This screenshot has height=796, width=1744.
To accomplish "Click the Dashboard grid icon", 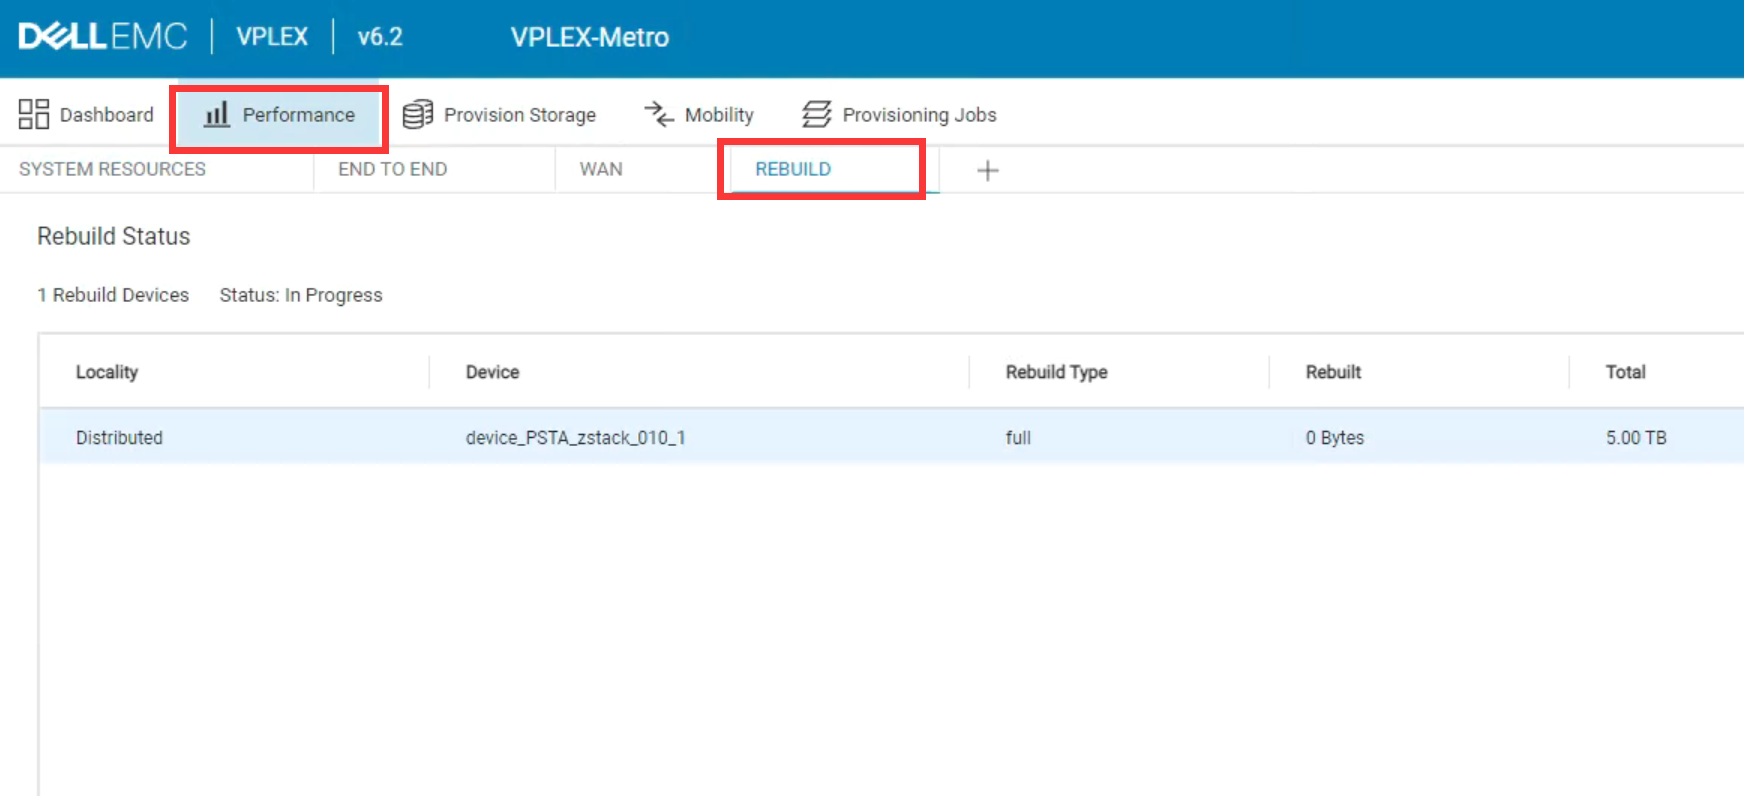I will (34, 114).
